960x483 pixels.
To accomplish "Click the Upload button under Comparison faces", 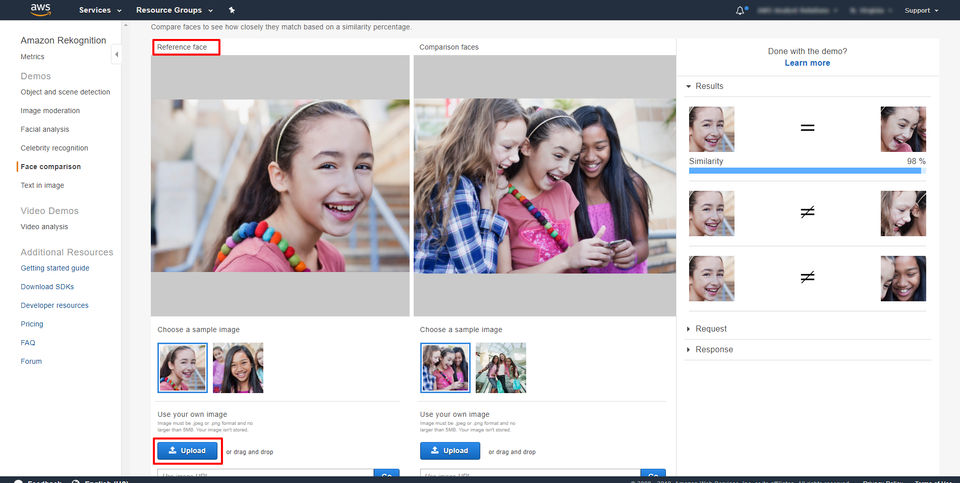I will pyautogui.click(x=450, y=451).
